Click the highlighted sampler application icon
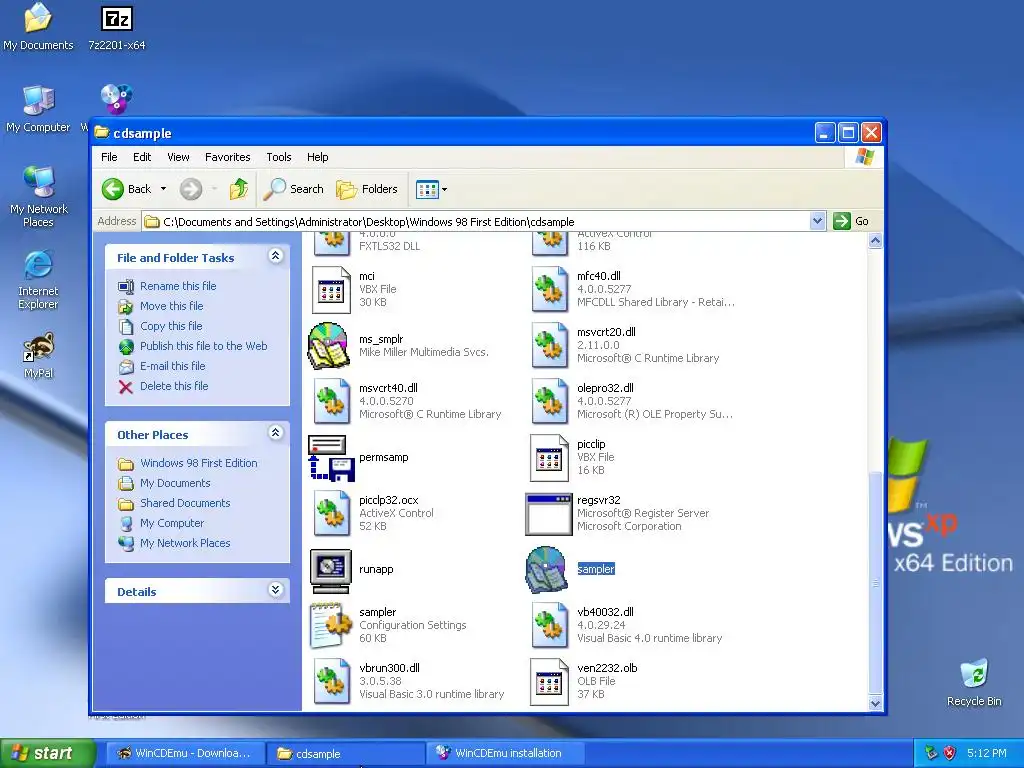 [547, 570]
